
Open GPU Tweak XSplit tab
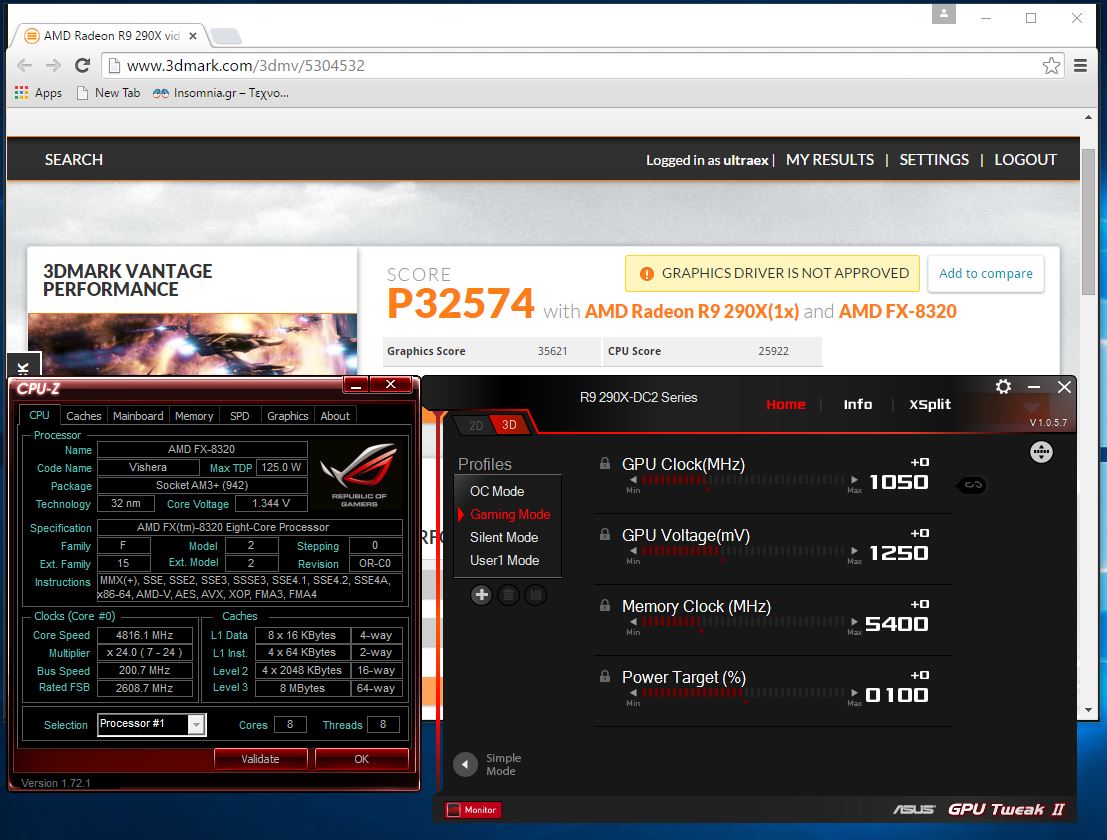point(930,404)
